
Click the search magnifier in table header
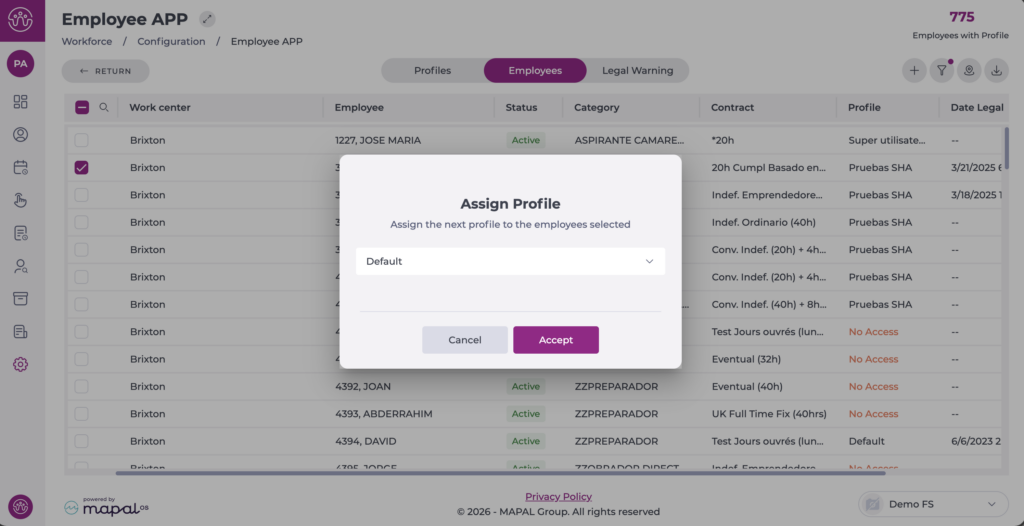tap(104, 107)
